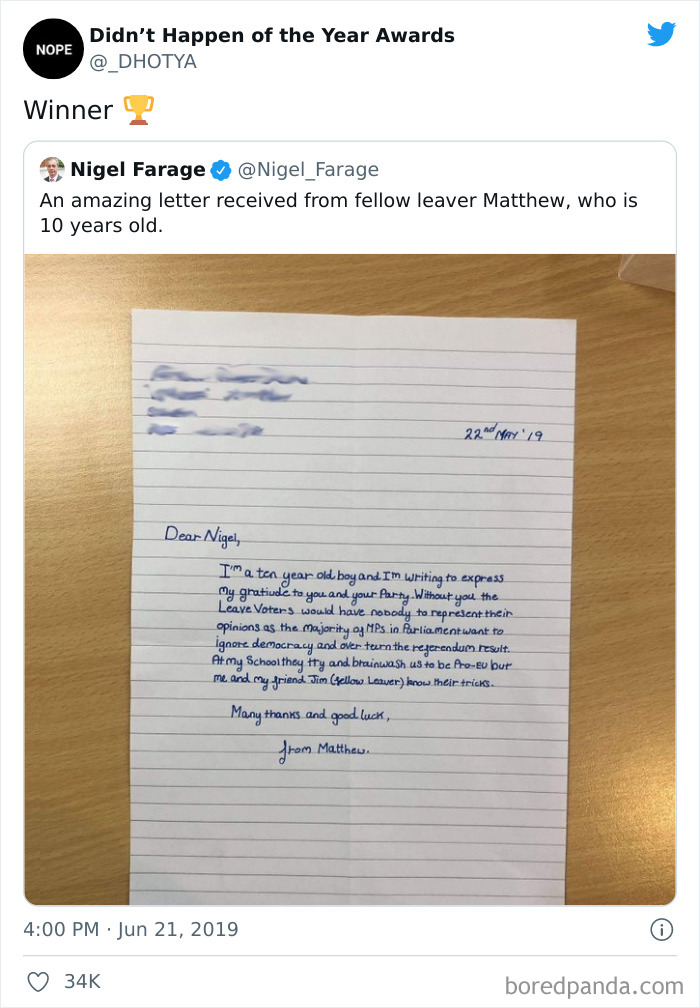The width and height of the screenshot is (700, 1008).
Task: Click the trophy emoji after Winner
Action: pos(137,110)
